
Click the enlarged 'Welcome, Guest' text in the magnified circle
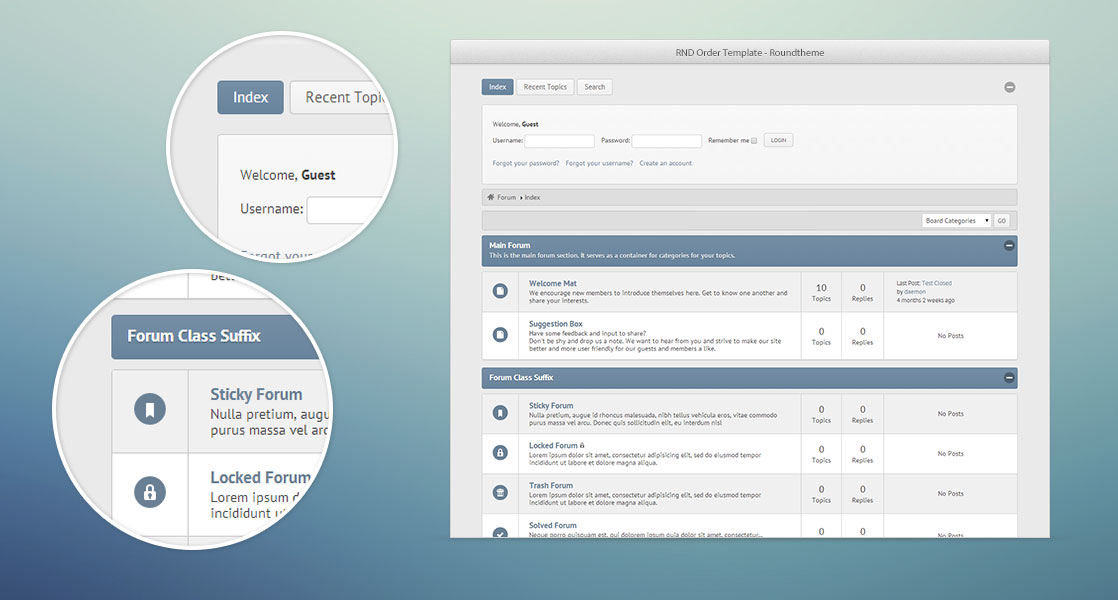click(x=287, y=175)
